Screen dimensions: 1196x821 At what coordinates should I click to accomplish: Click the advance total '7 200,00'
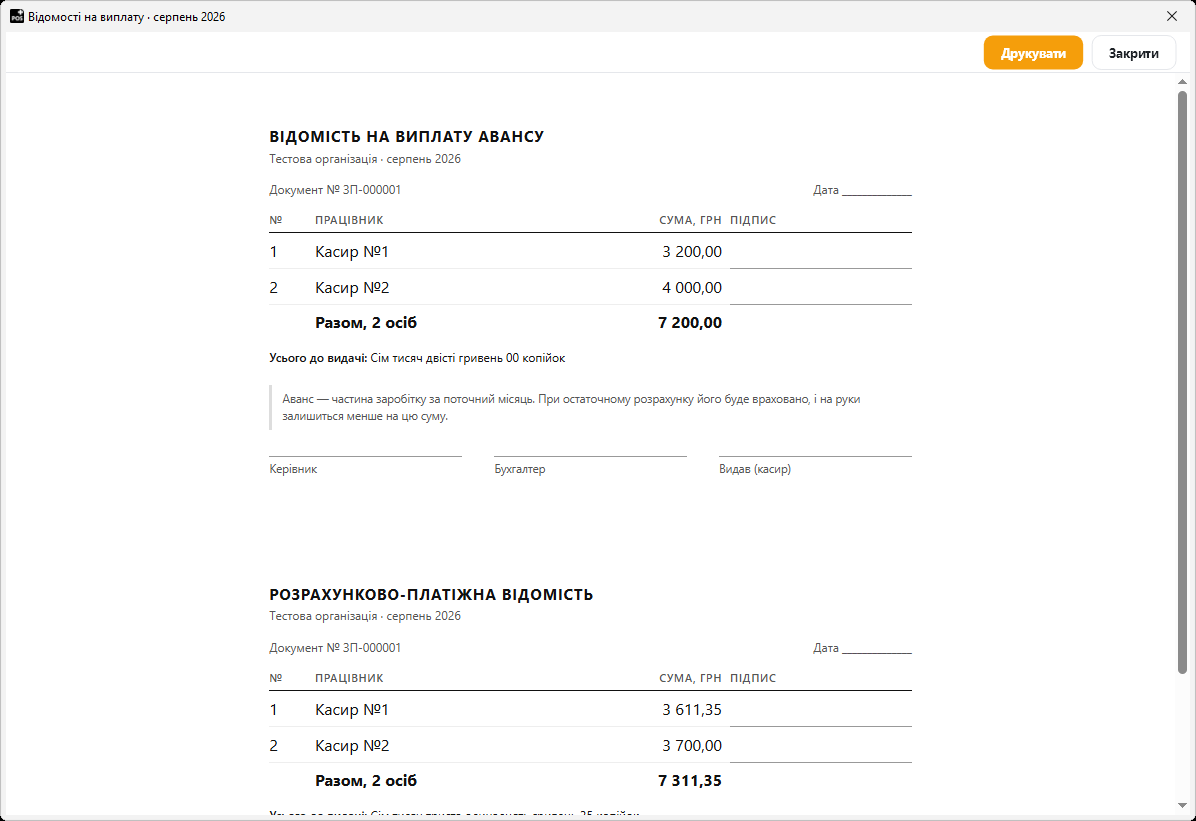tap(690, 323)
